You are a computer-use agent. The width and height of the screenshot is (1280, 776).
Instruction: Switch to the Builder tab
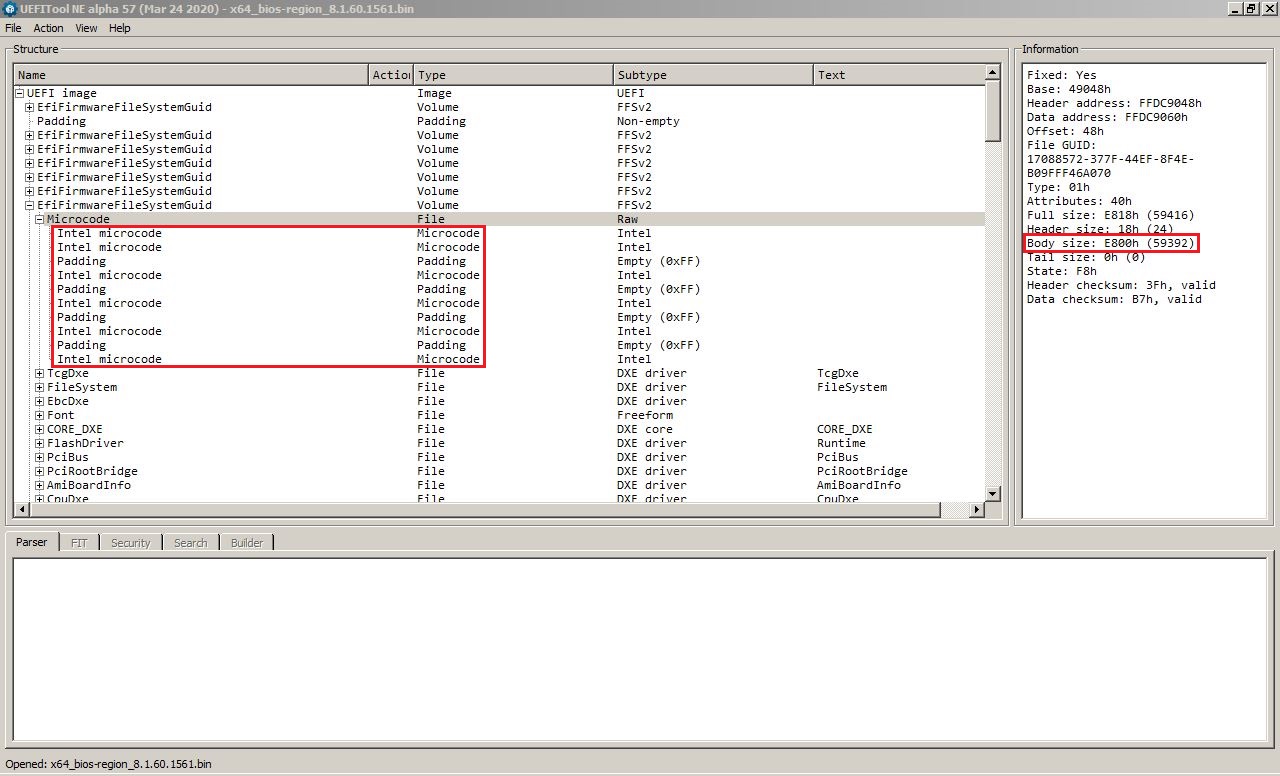[247, 543]
